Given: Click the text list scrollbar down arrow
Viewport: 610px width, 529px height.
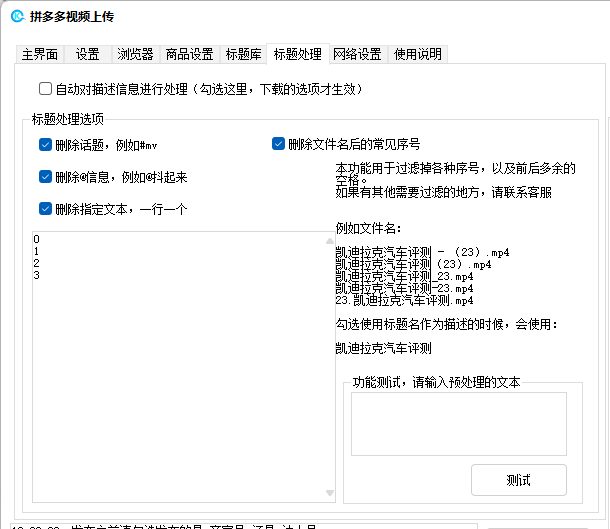Looking at the screenshot, I should tap(330, 493).
